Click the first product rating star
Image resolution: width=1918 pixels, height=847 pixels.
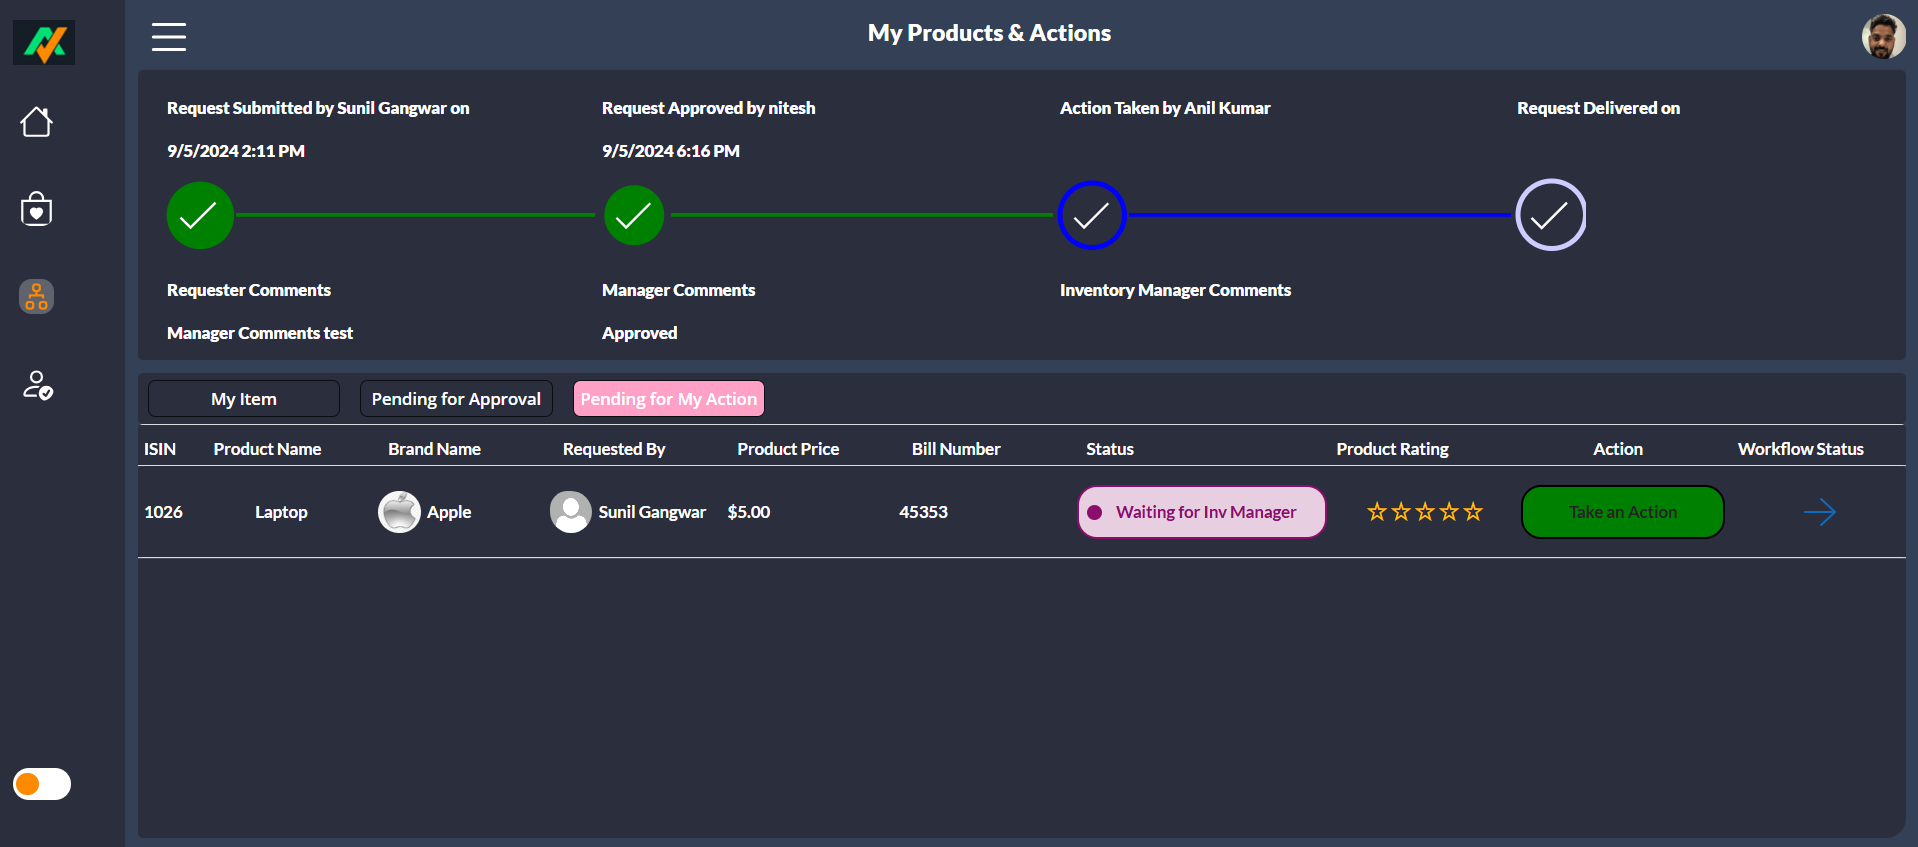[1377, 512]
